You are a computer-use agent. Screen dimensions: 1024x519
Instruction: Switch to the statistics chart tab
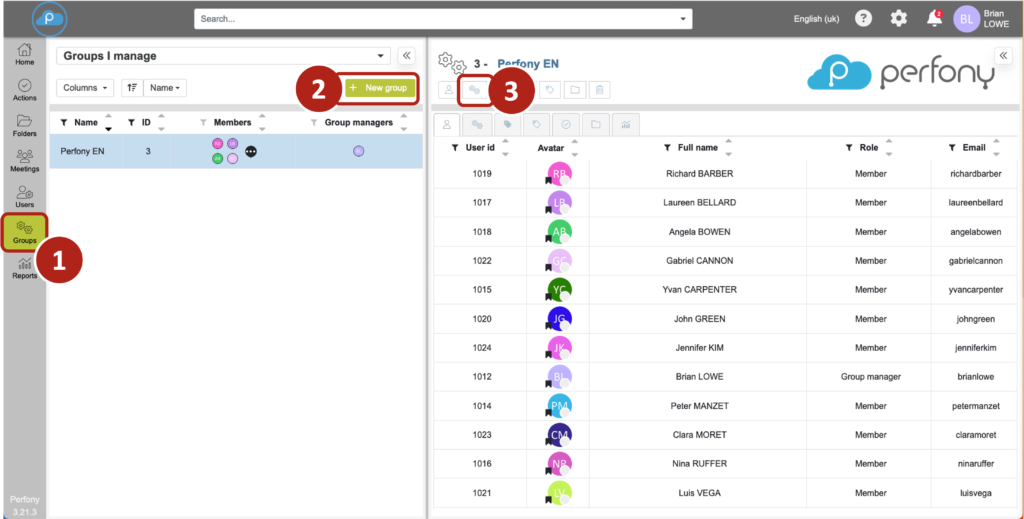pos(625,125)
